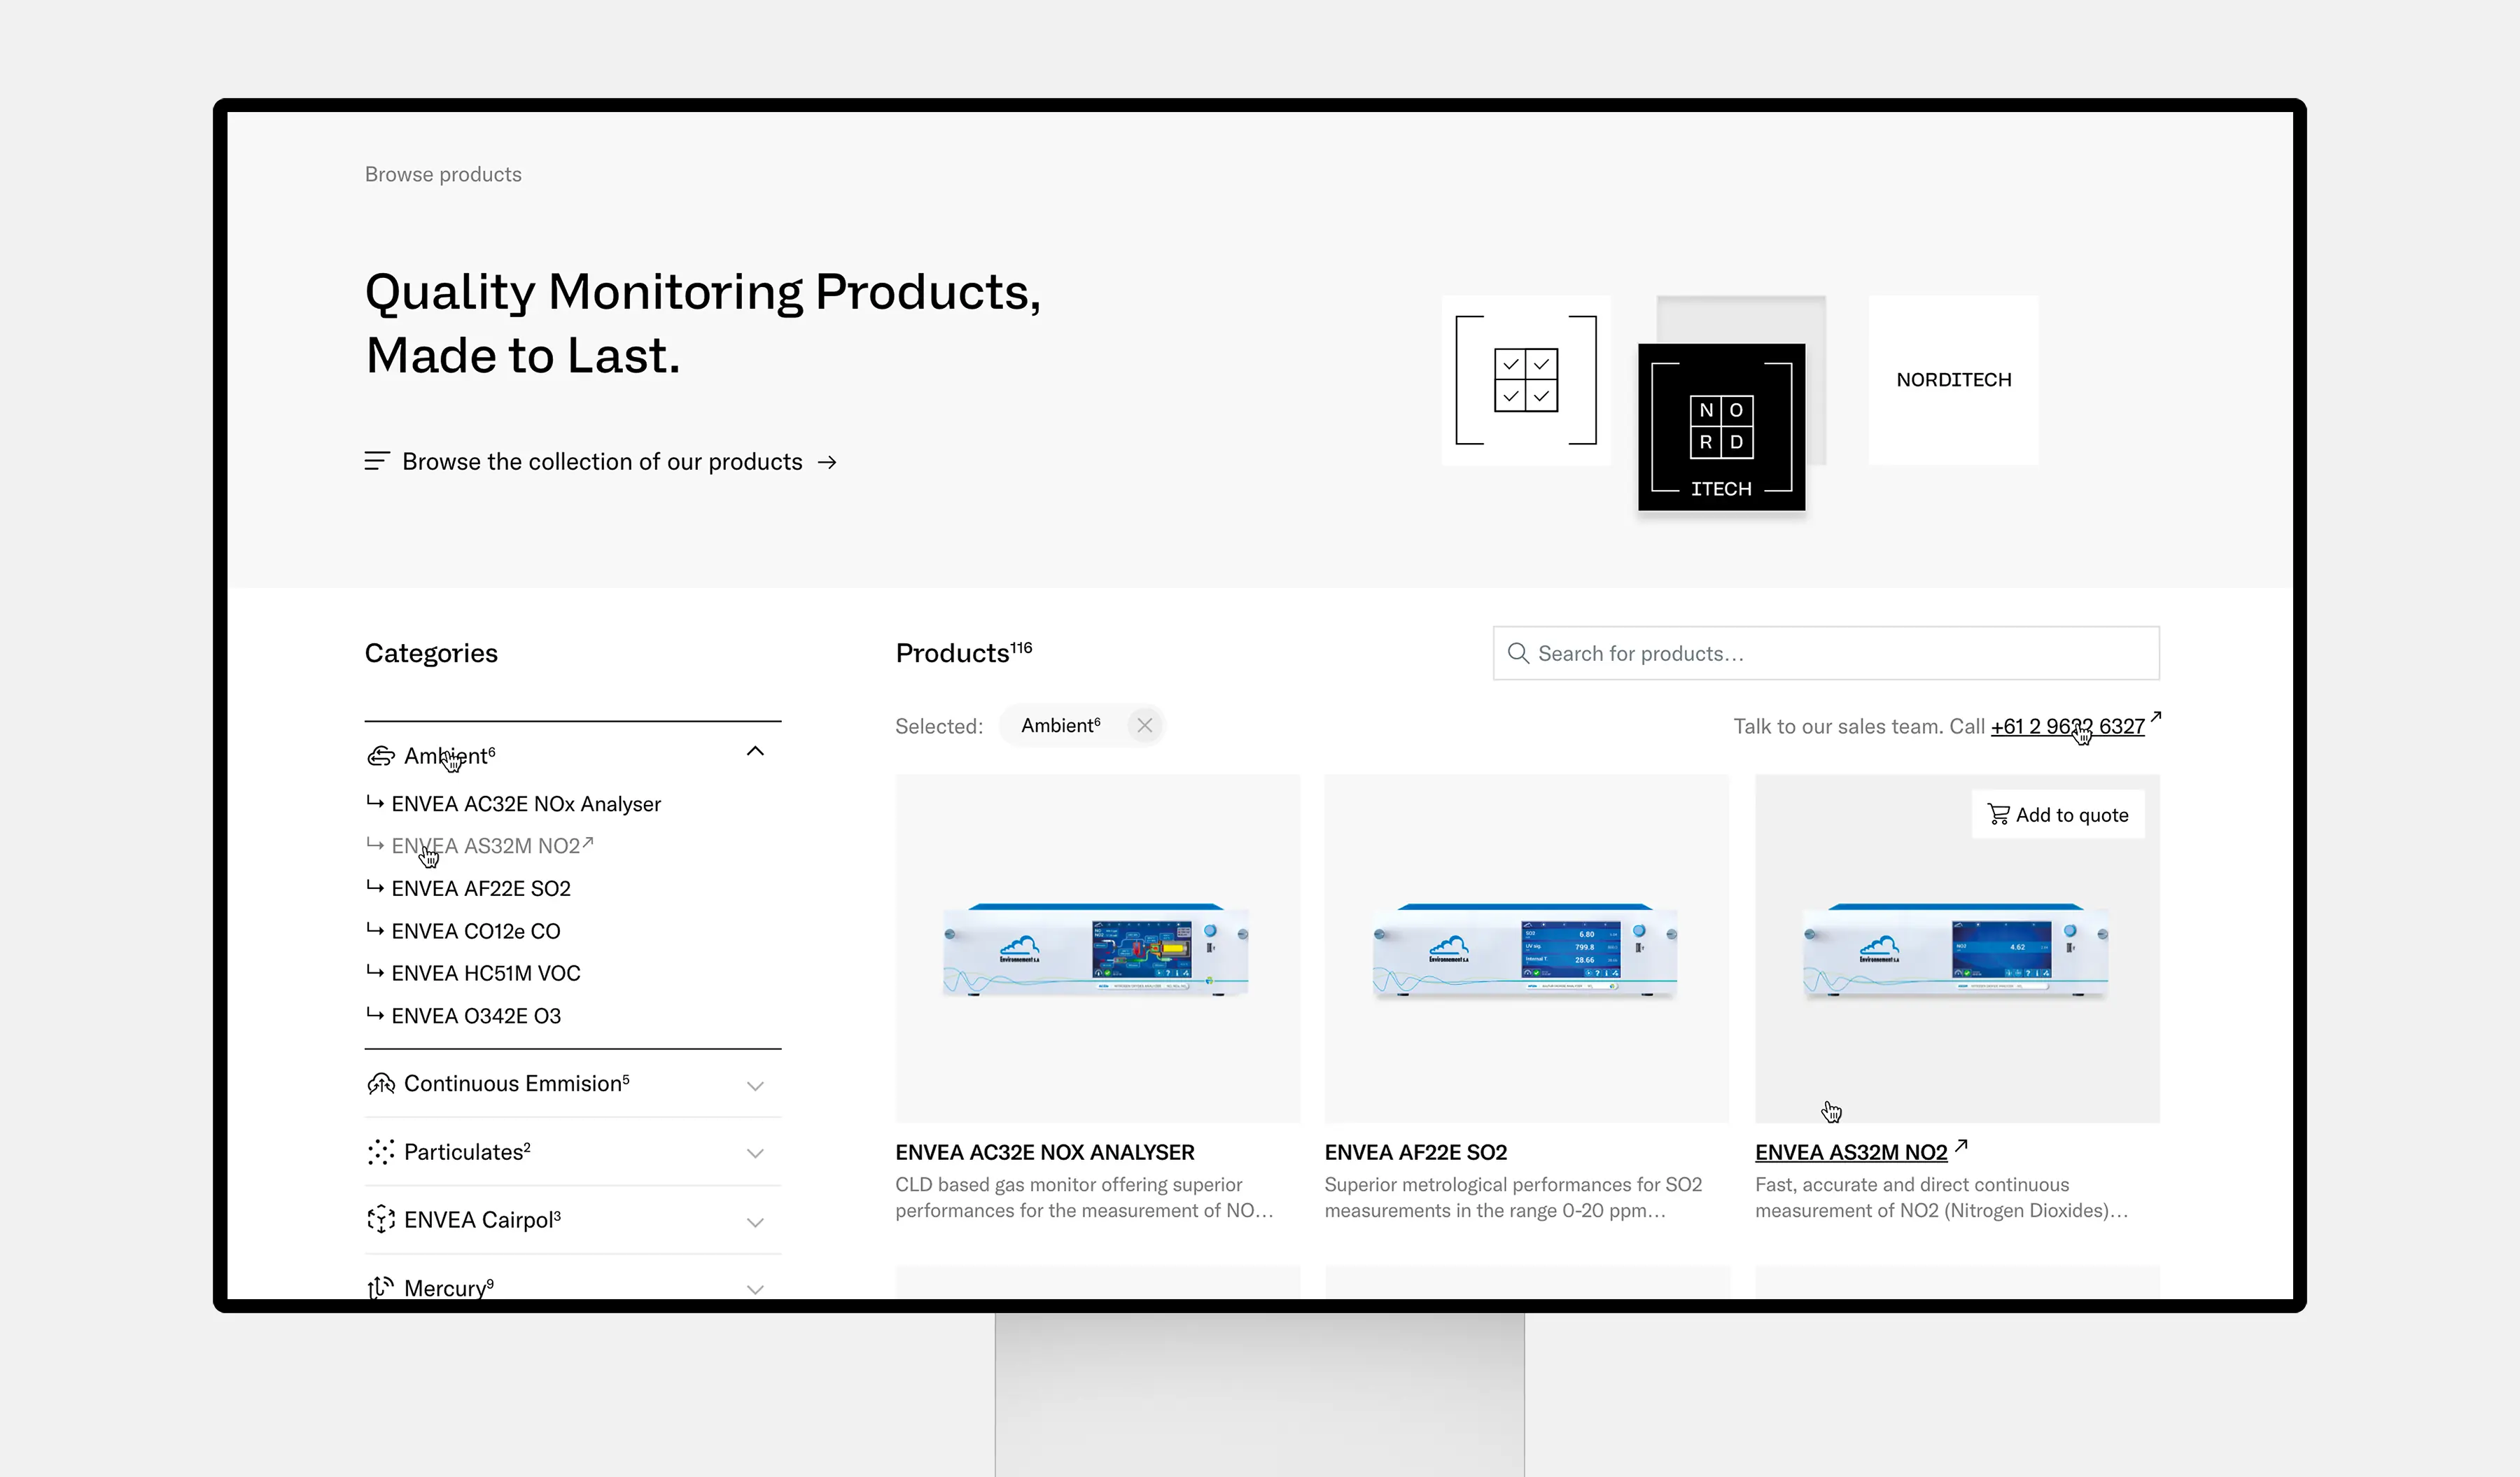Image resolution: width=2520 pixels, height=1477 pixels.
Task: Click the ENVEA Cairpol category icon
Action: 380,1220
